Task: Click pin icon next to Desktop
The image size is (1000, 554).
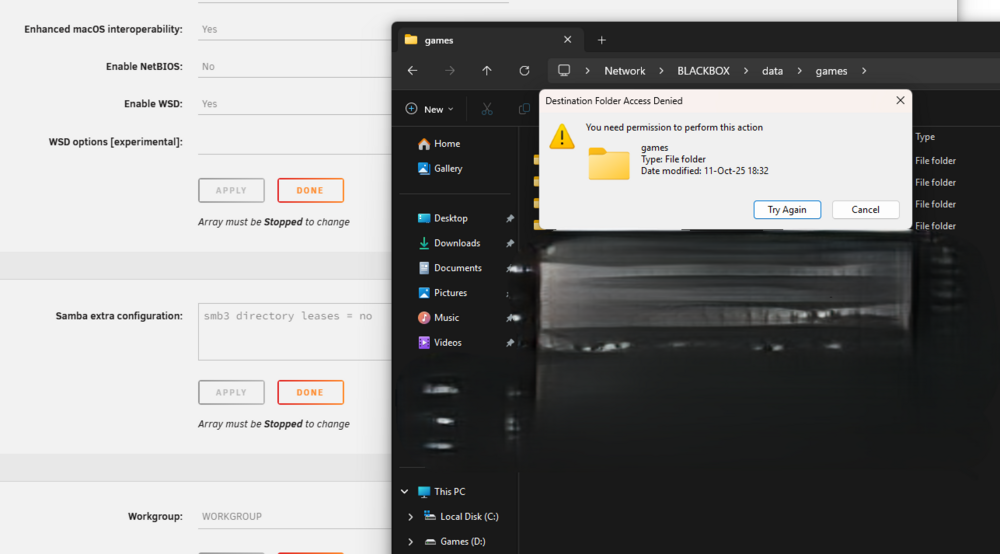Action: click(x=510, y=219)
